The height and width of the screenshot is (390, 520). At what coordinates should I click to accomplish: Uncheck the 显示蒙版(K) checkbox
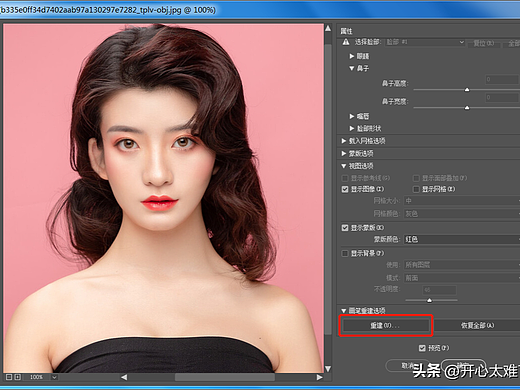pos(345,228)
